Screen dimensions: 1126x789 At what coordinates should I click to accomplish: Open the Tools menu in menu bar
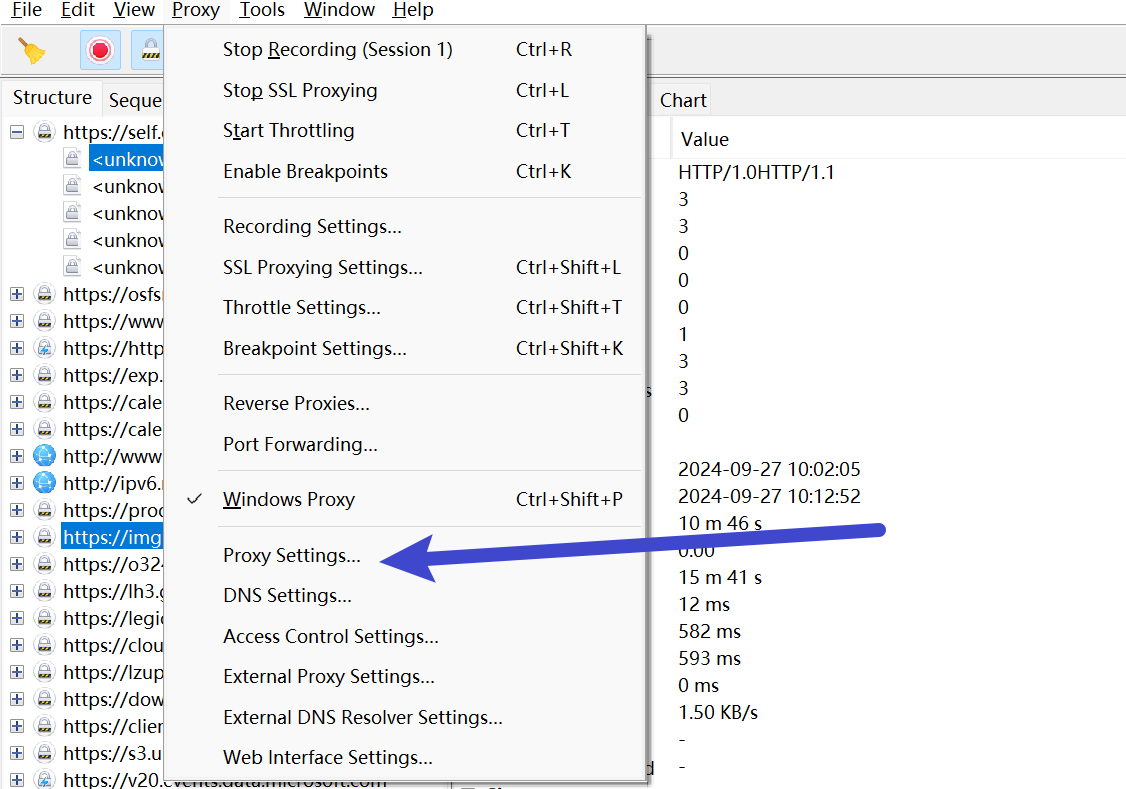(261, 10)
